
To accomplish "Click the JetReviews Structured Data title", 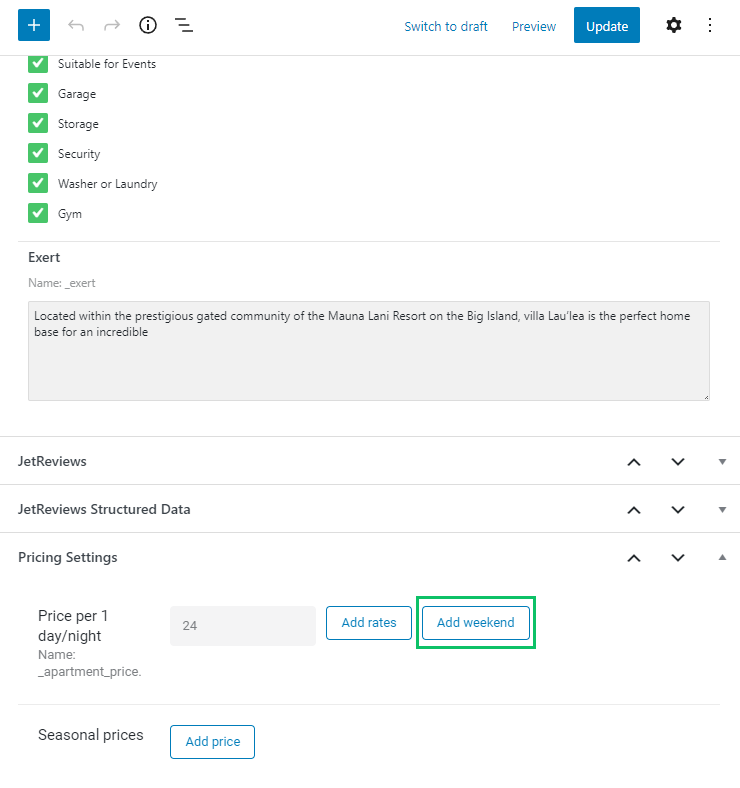I will (x=104, y=510).
